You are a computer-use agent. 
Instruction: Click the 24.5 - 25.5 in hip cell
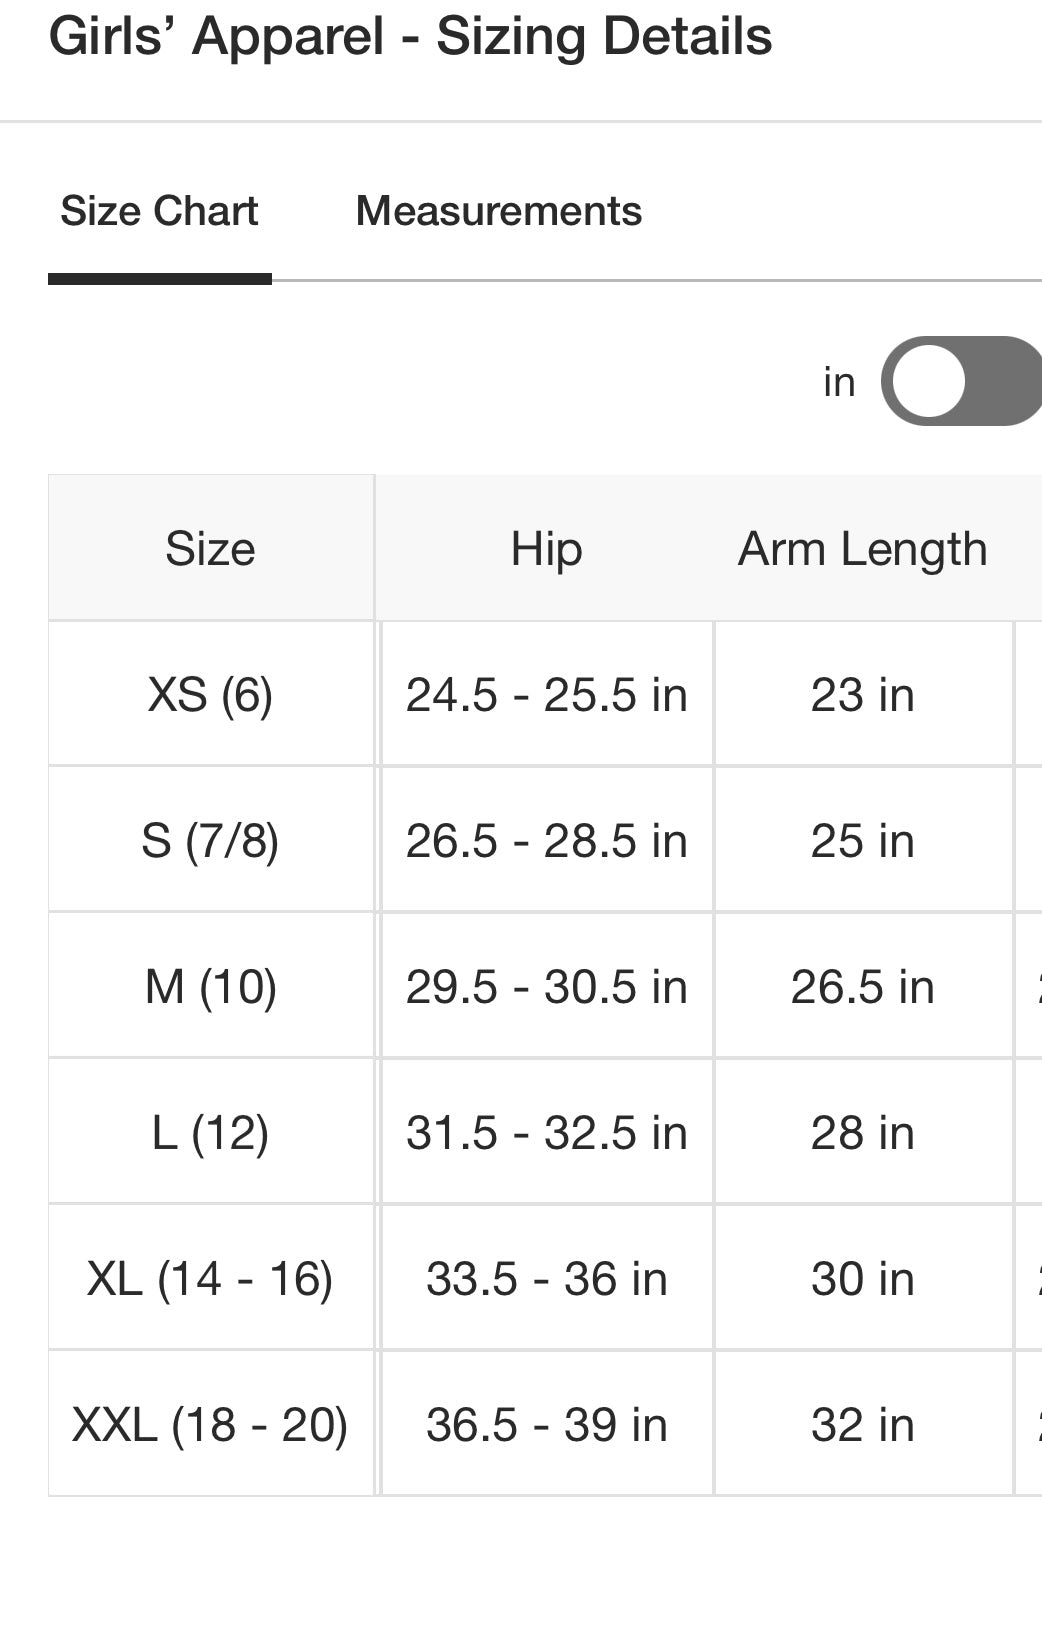point(546,695)
